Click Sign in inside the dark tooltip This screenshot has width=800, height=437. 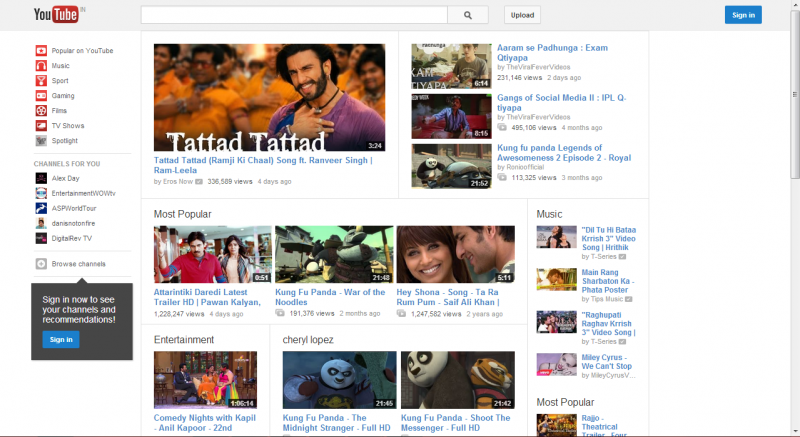[61, 340]
